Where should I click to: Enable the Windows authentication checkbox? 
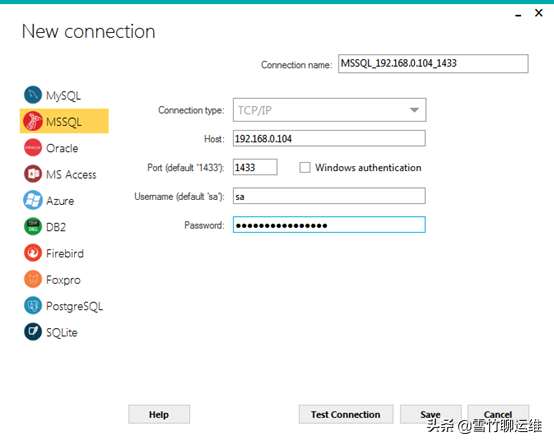[305, 167]
